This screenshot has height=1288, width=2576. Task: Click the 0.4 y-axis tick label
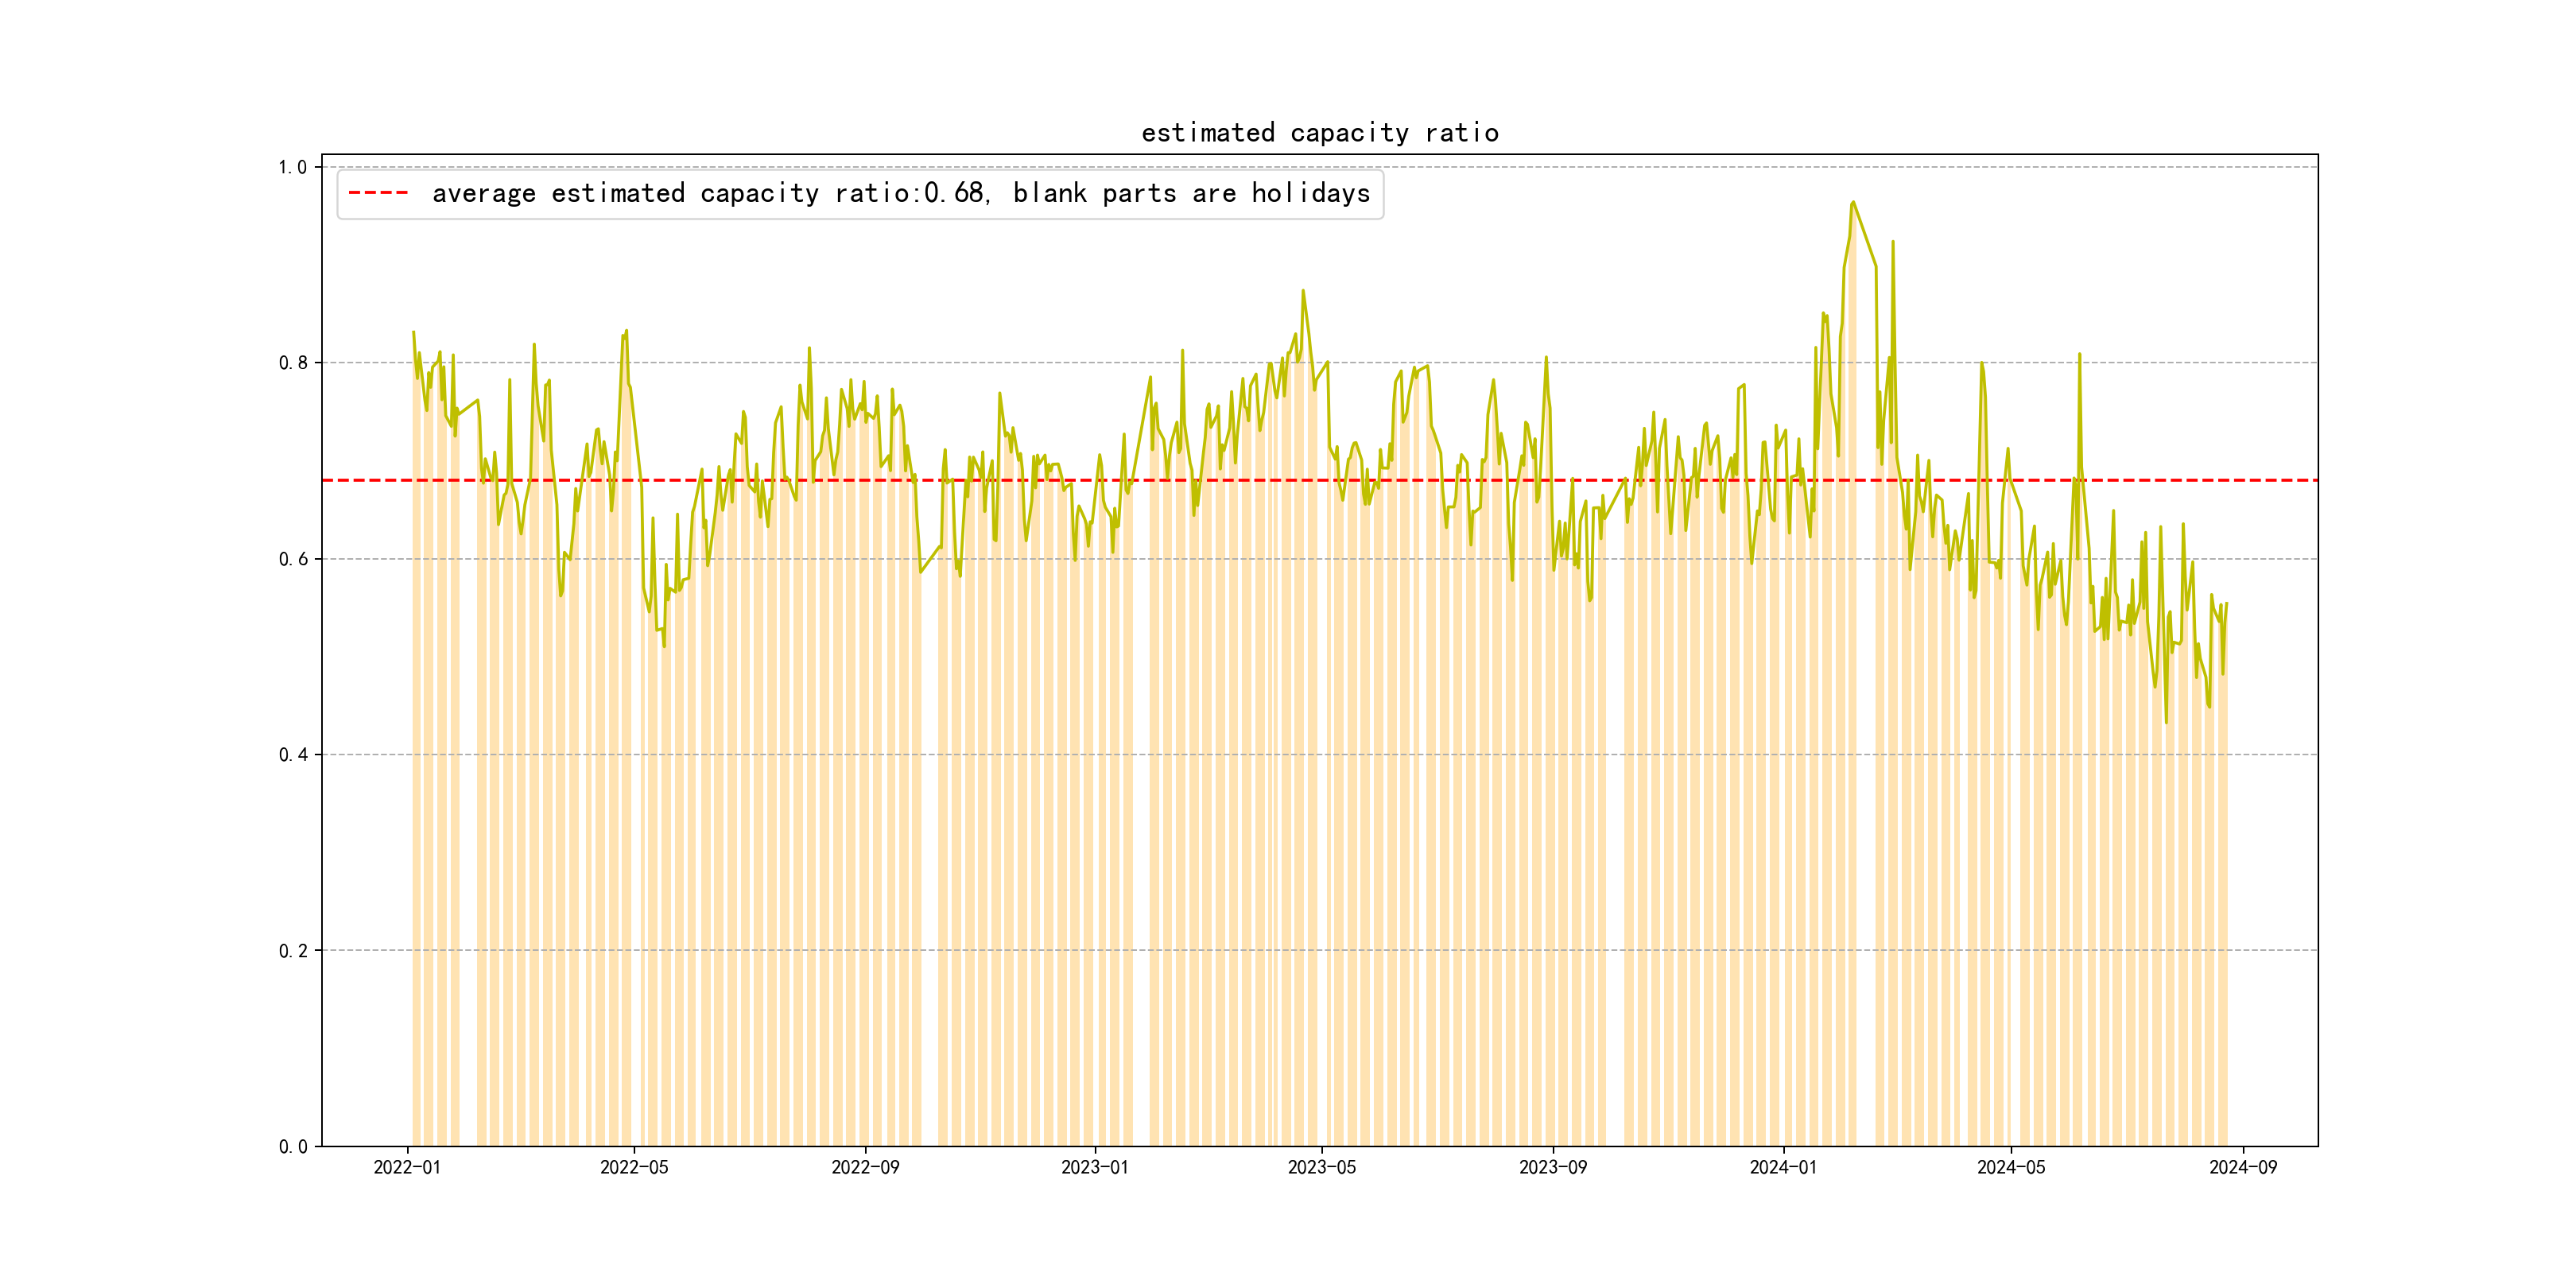(x=292, y=755)
